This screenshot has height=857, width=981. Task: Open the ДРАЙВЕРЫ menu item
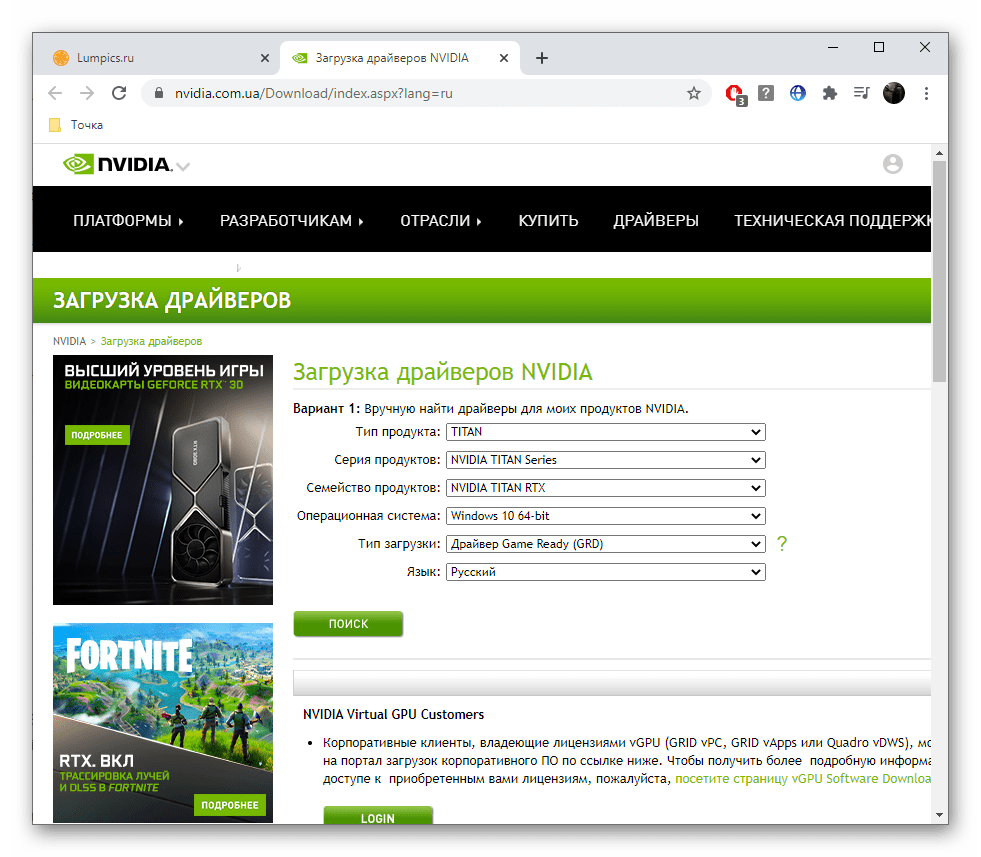tap(655, 221)
